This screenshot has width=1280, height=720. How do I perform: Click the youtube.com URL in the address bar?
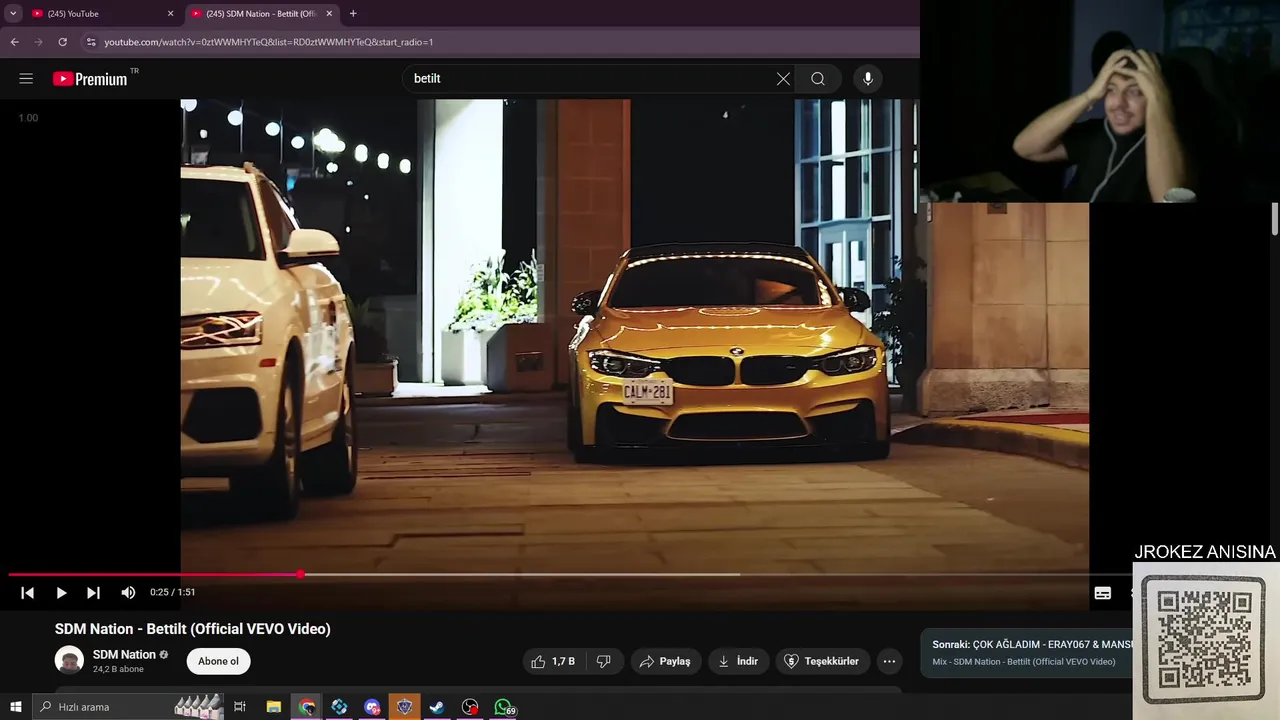pos(268,42)
